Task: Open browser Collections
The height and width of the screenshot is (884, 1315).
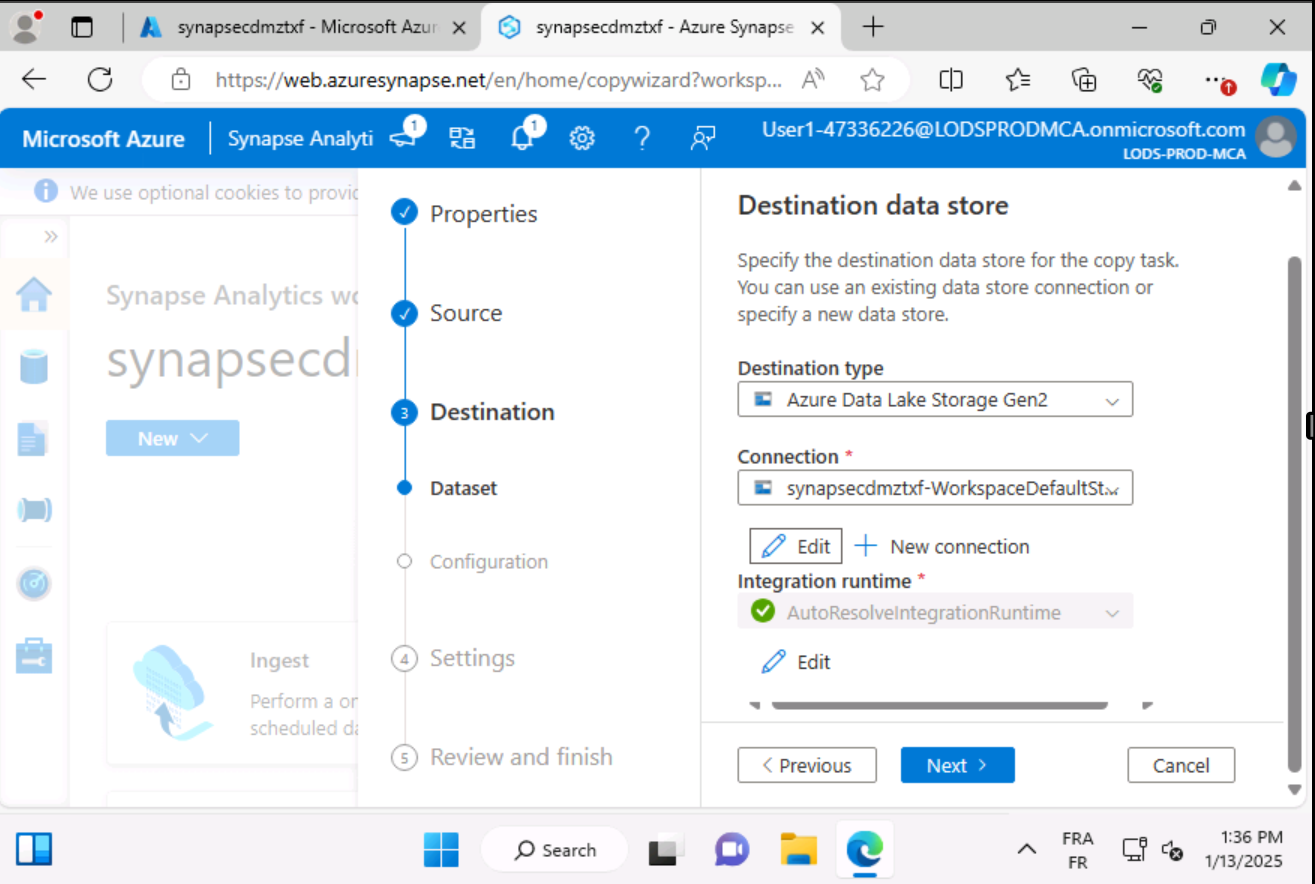Action: tap(1084, 80)
